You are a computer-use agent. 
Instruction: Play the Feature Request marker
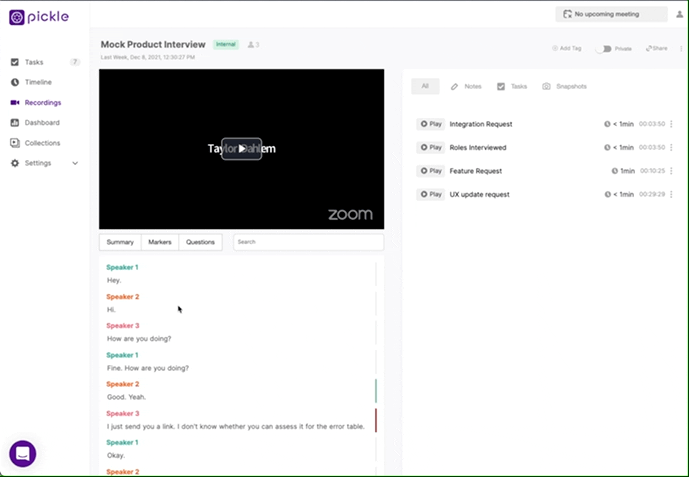[431, 170]
